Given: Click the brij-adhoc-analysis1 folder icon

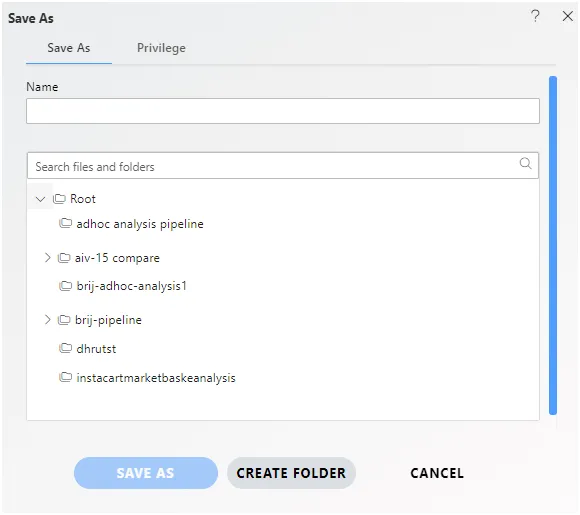Looking at the screenshot, I should 65,286.
